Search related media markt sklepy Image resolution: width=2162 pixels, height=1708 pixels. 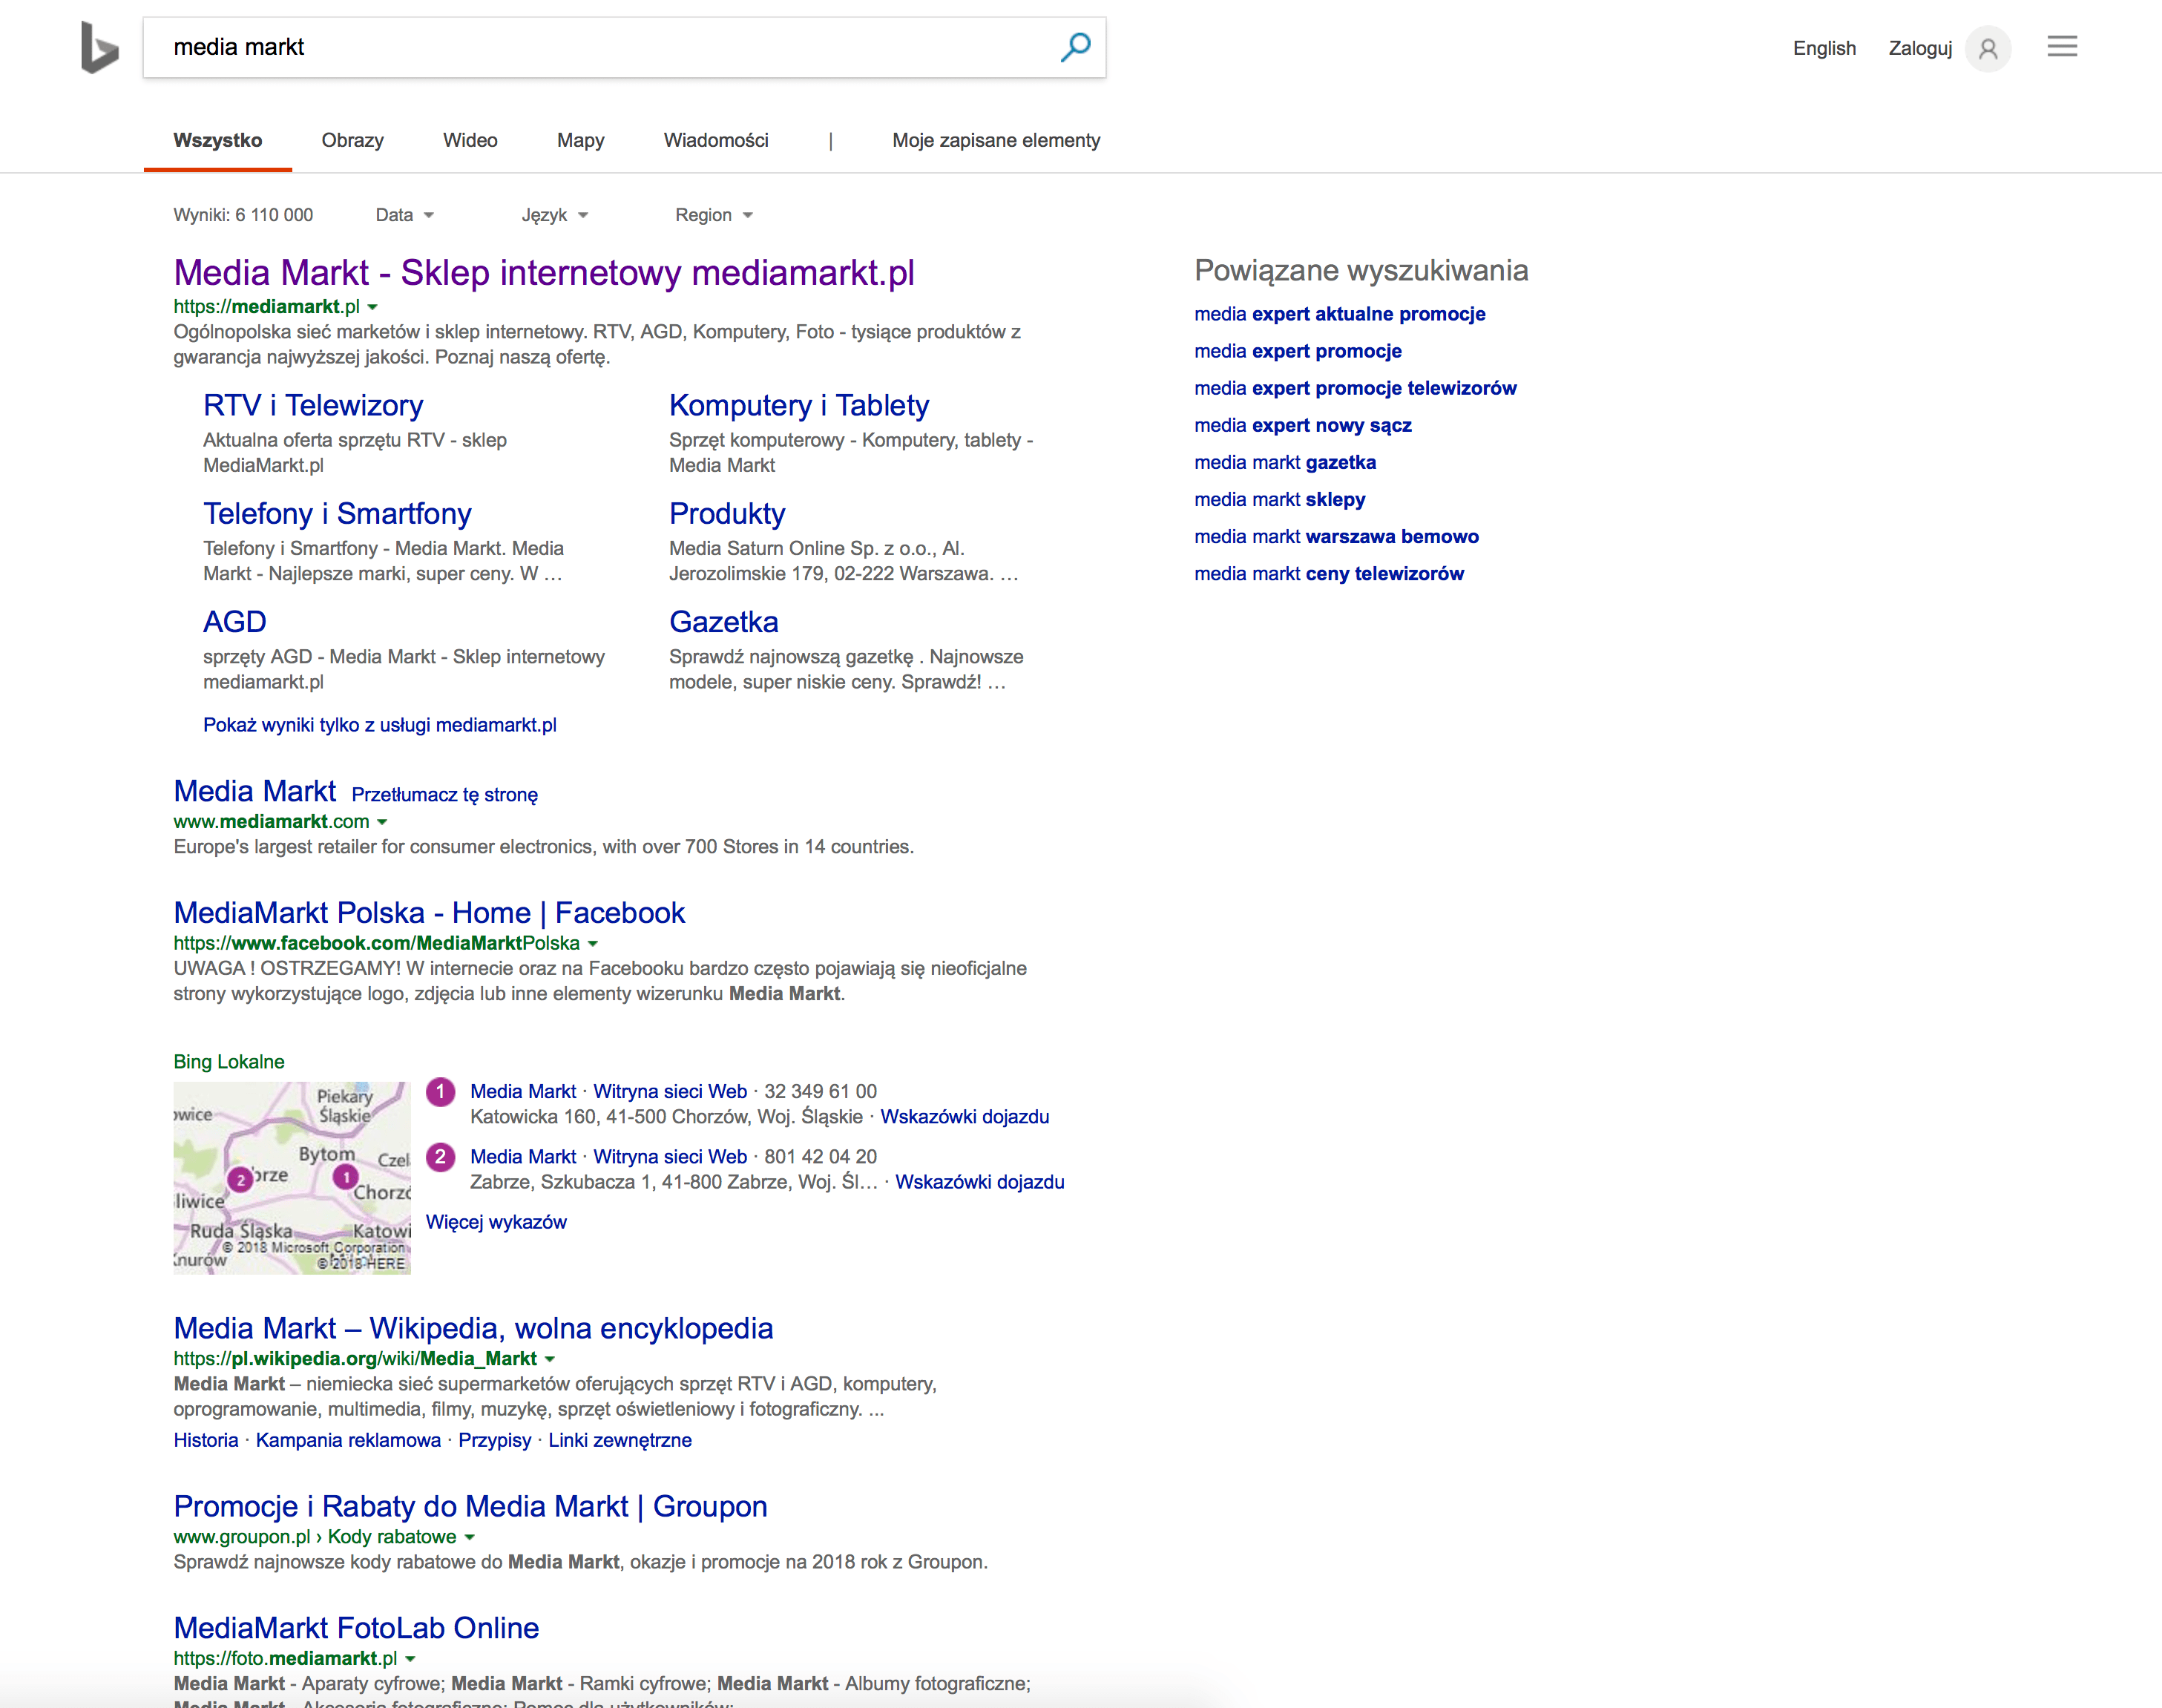click(1280, 499)
